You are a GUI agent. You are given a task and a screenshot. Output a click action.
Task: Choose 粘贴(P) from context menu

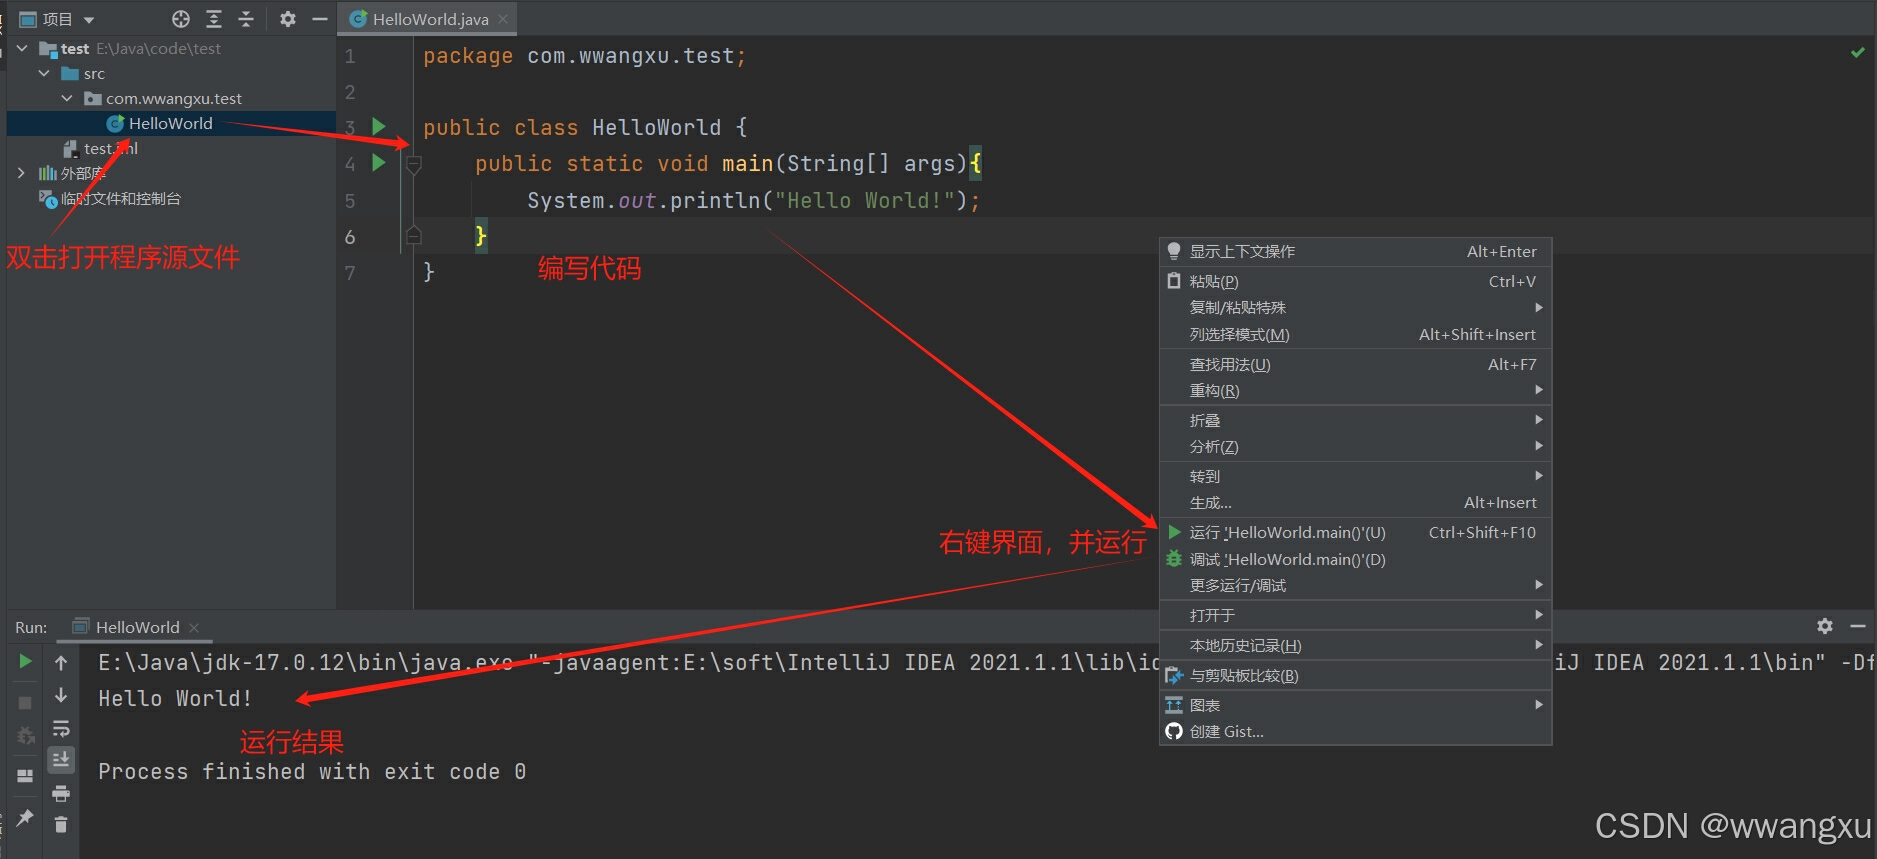coord(1355,281)
